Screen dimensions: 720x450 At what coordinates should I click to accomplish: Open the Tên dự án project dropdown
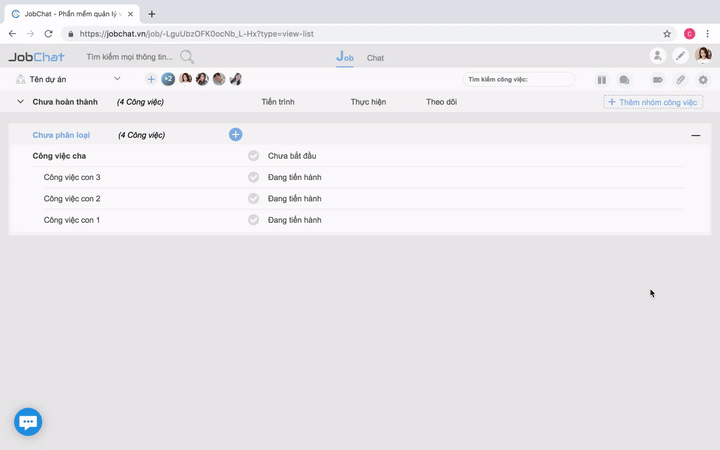(117, 79)
